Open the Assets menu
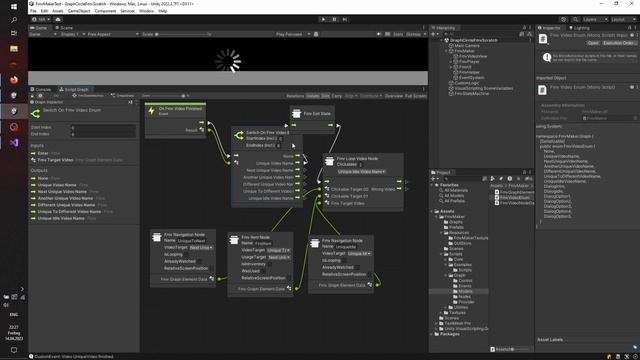The height and width of the screenshot is (360, 640). click(x=58, y=11)
